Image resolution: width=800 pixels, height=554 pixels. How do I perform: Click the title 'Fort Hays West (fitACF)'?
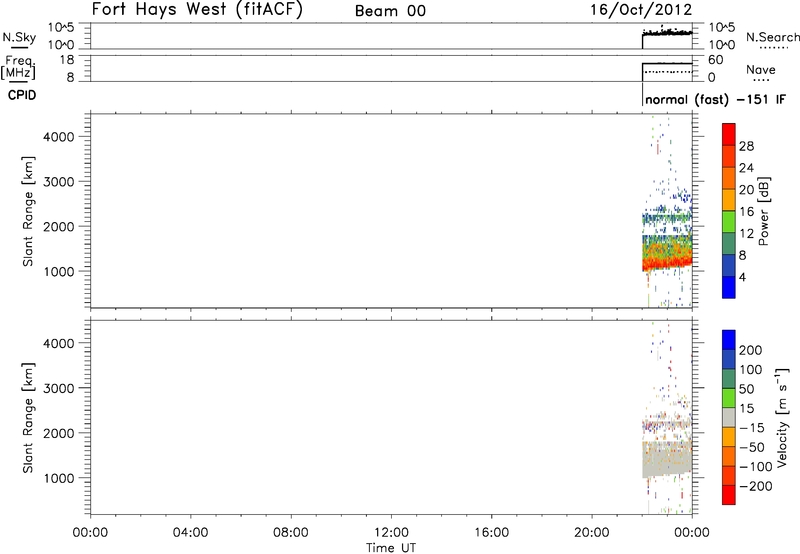pyautogui.click(x=197, y=9)
